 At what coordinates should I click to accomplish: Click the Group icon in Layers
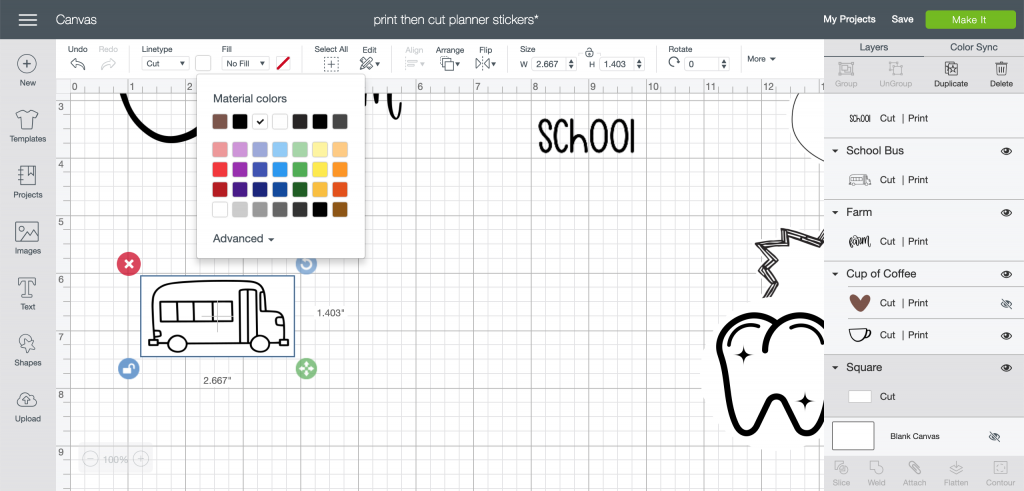point(846,69)
